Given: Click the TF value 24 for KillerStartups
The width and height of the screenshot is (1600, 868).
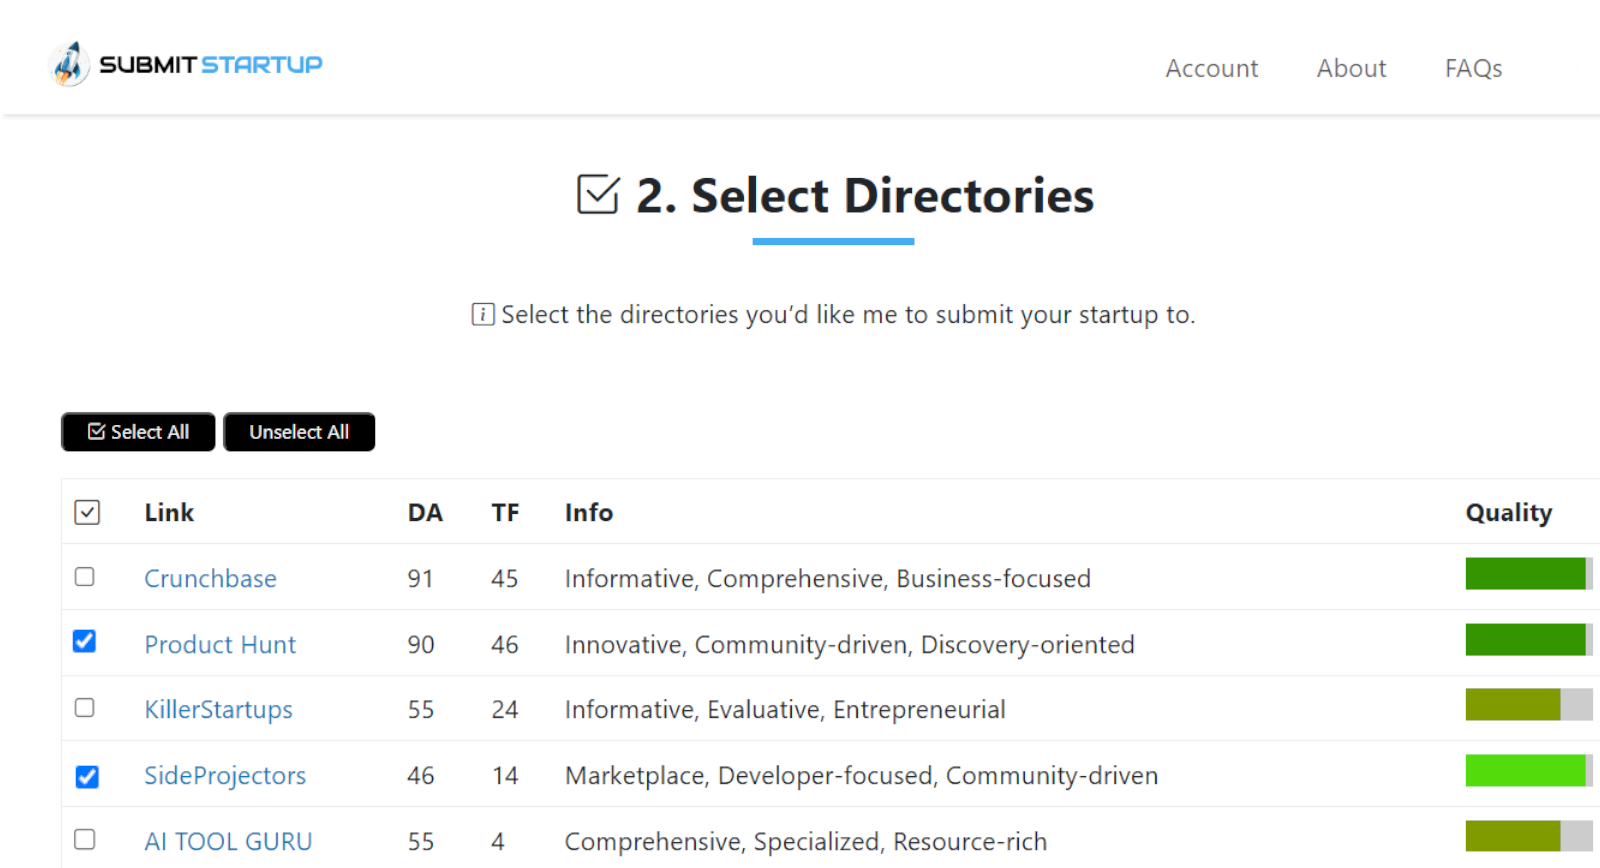Looking at the screenshot, I should coord(504,709).
